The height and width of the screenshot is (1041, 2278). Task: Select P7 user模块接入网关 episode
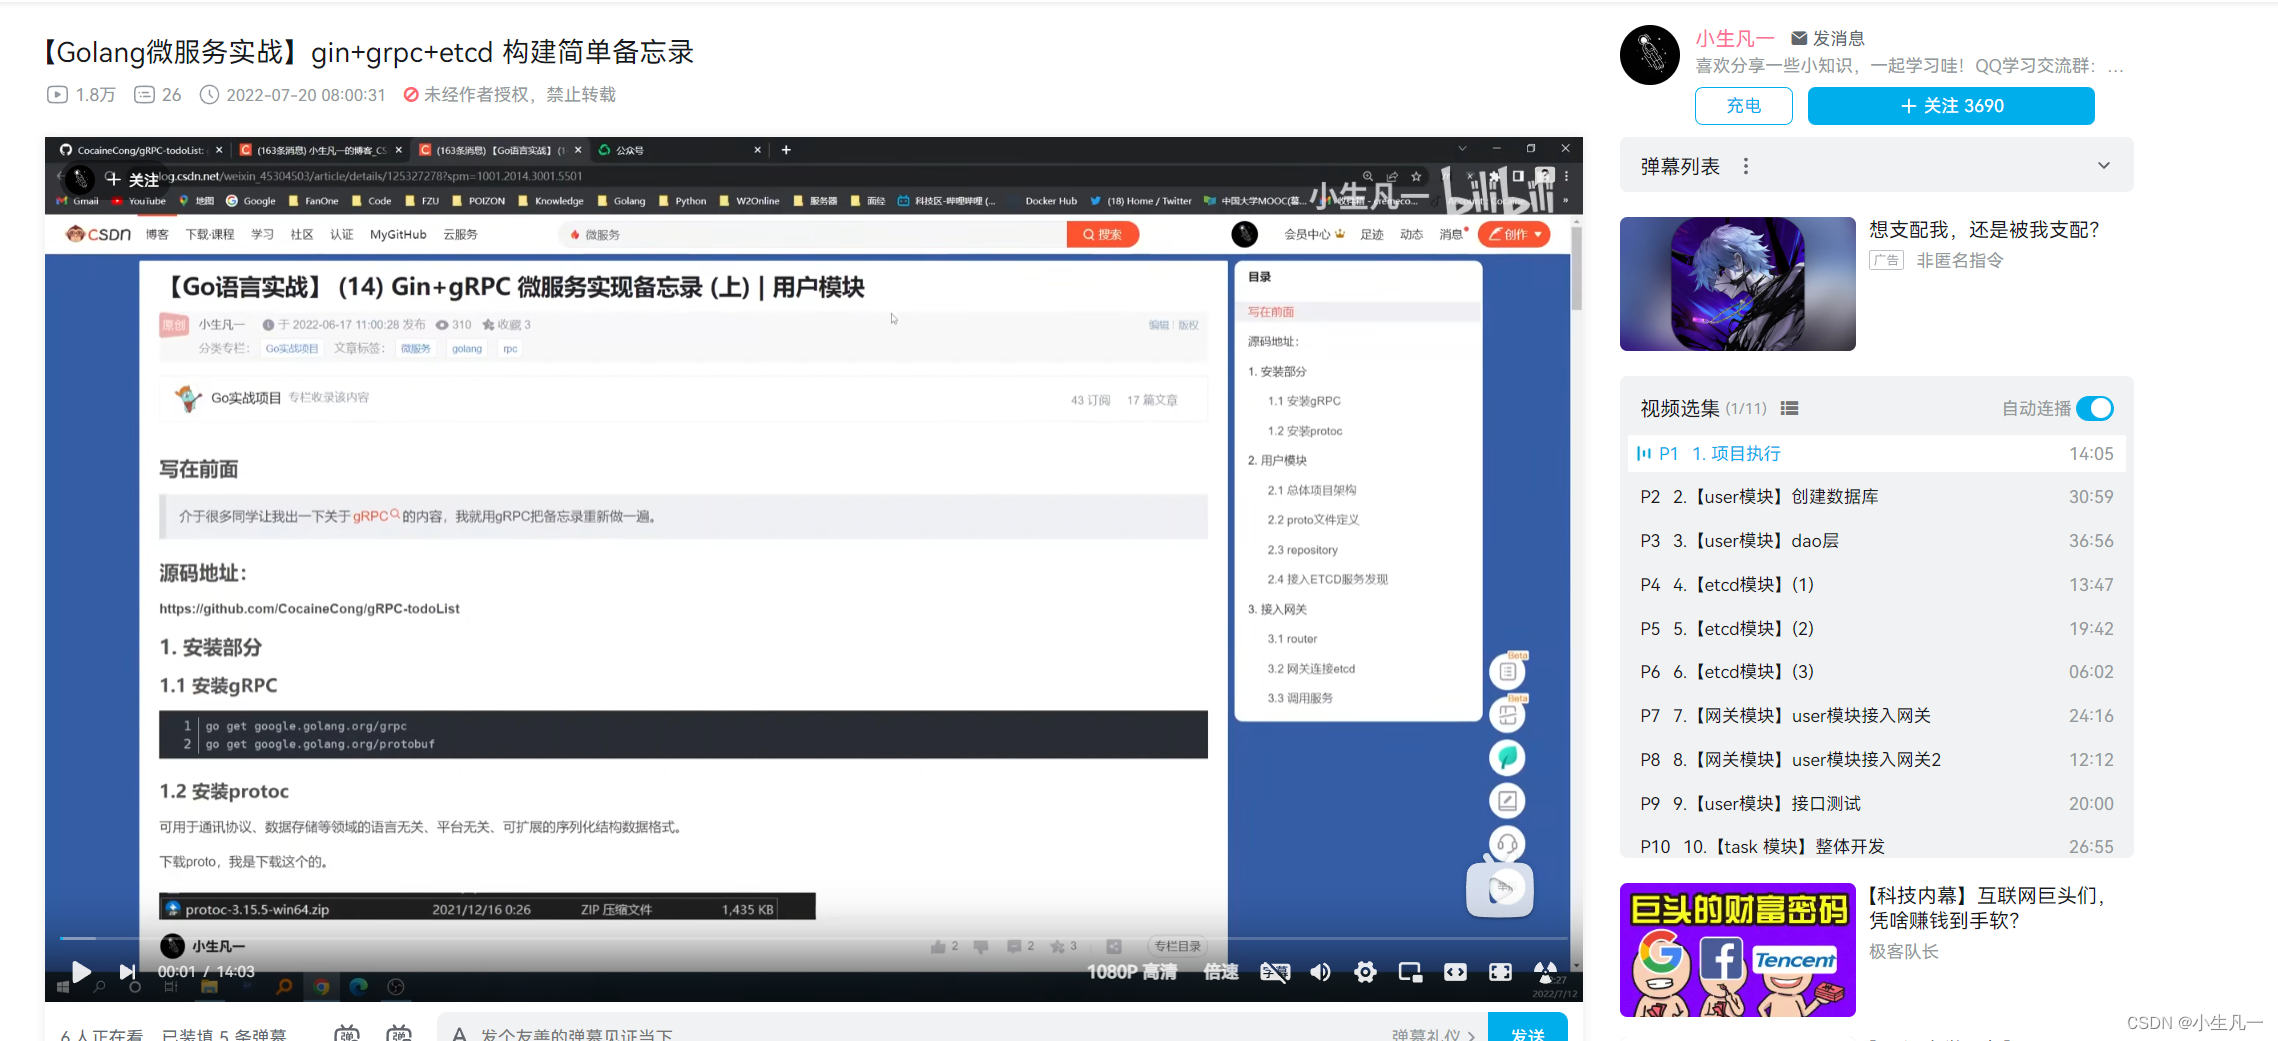click(1877, 716)
